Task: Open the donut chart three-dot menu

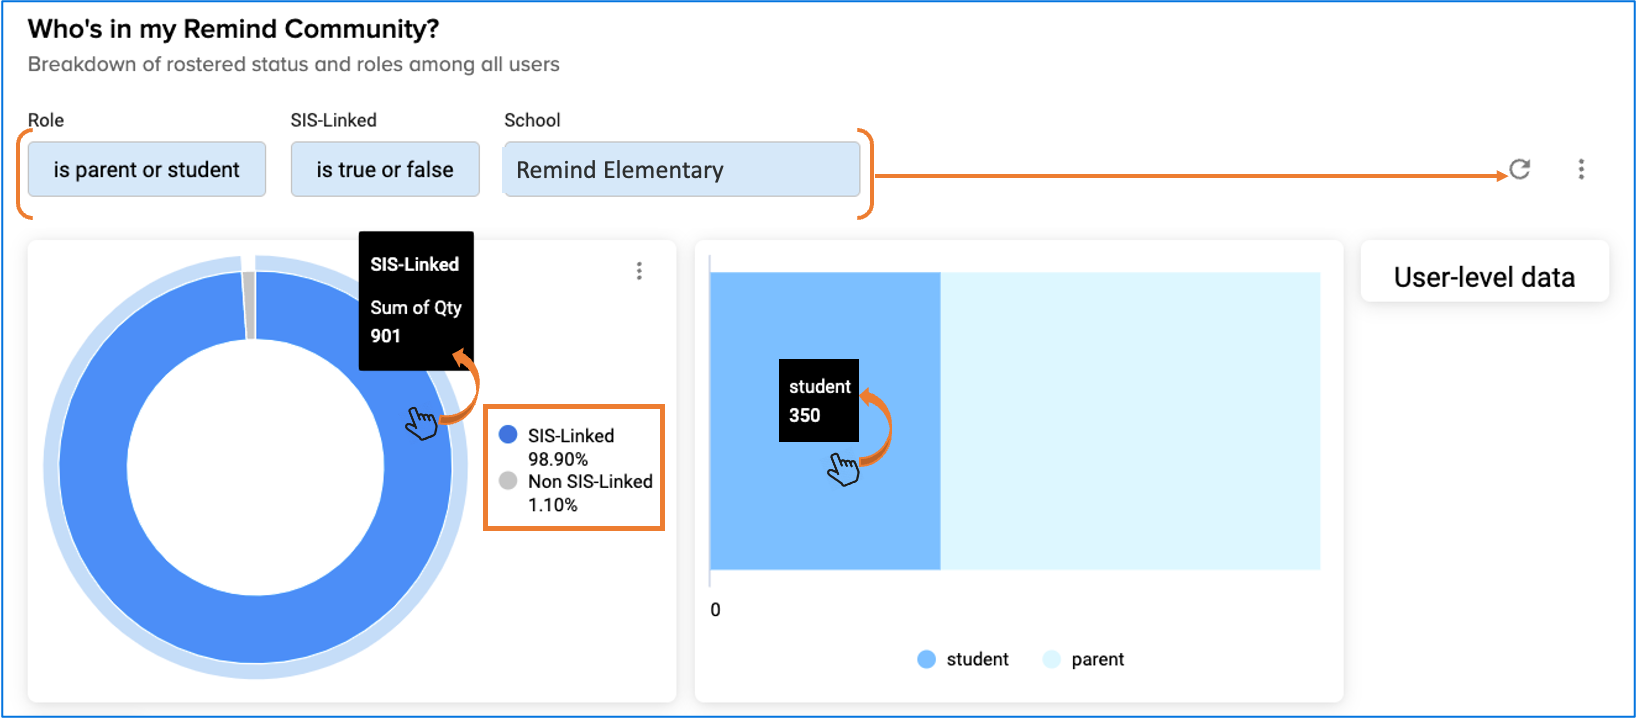Action: (639, 271)
